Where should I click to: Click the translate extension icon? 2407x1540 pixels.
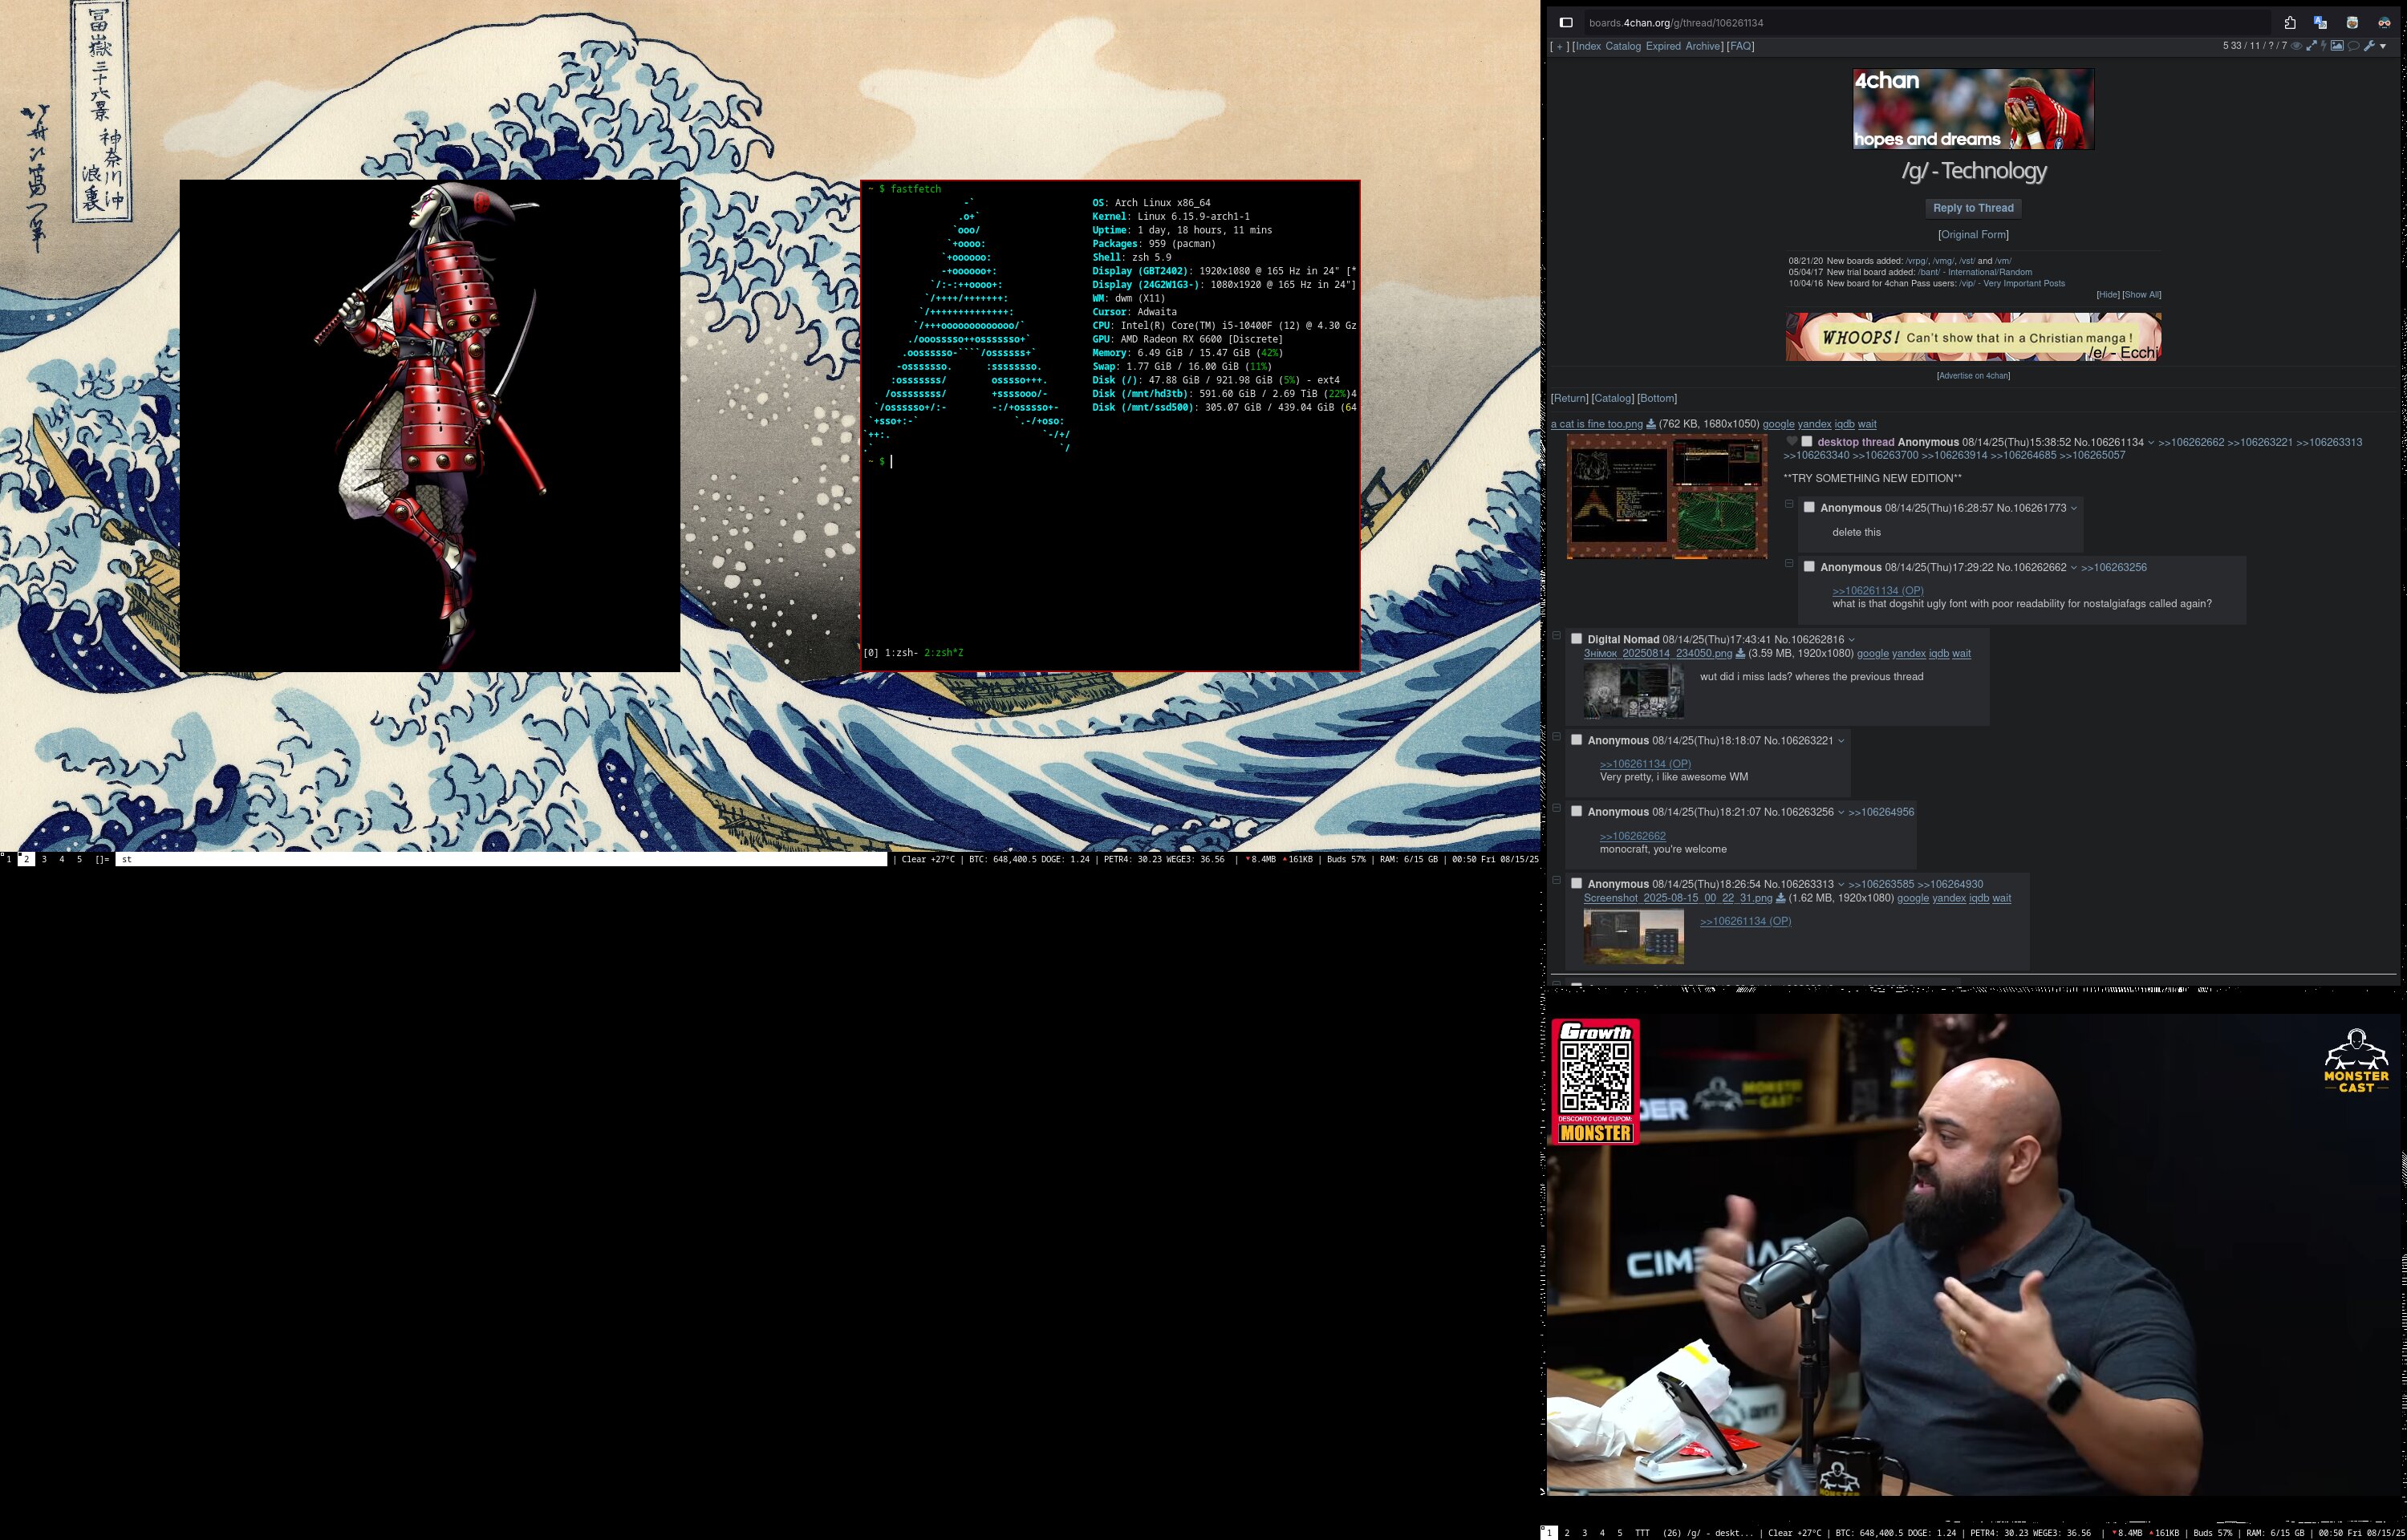2320,23
